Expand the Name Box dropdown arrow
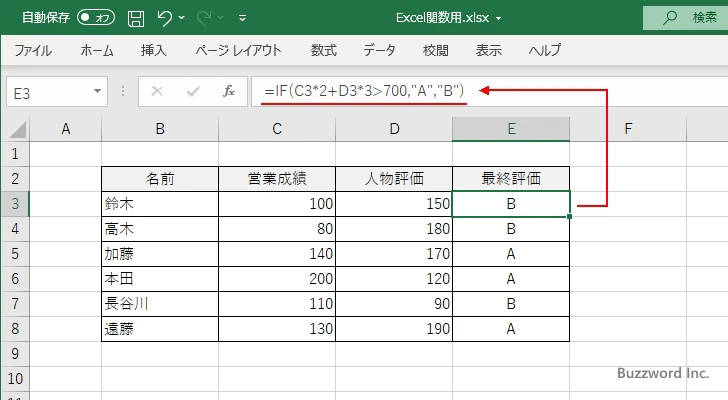Image resolution: width=728 pixels, height=400 pixels. [x=98, y=91]
